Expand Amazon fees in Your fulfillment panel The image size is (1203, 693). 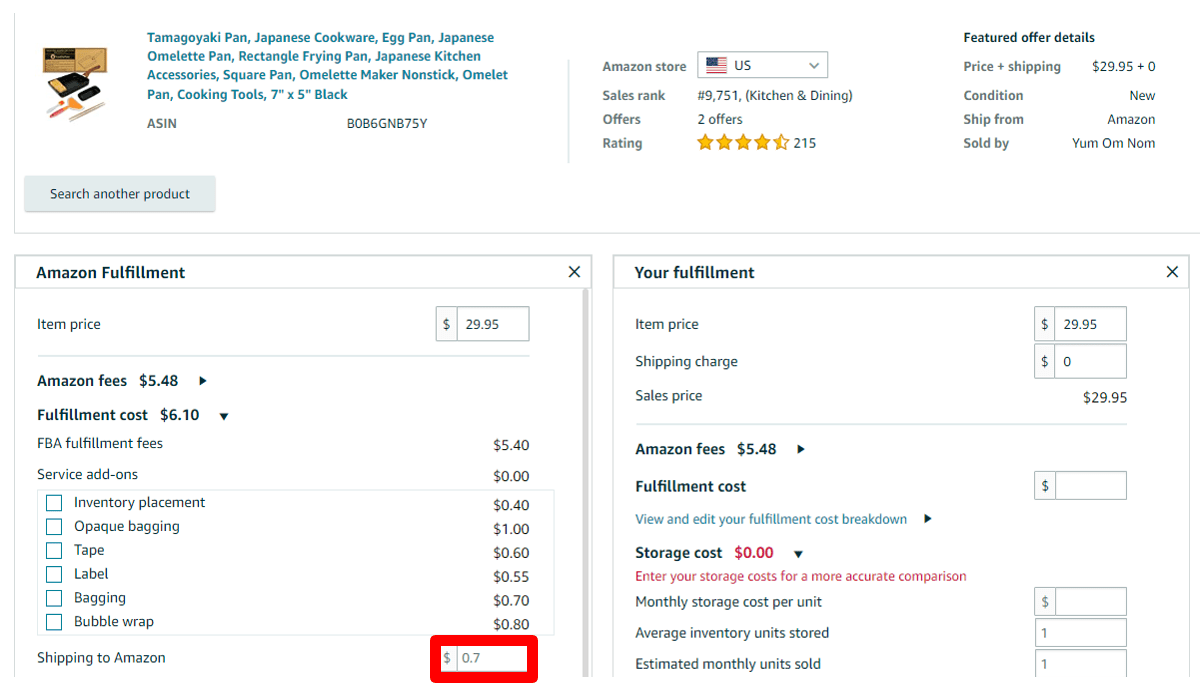(x=801, y=450)
